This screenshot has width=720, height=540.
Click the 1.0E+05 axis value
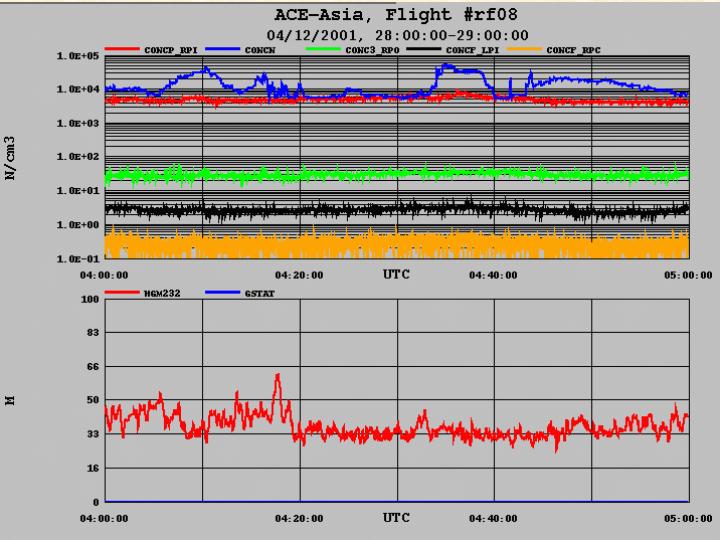[78, 56]
